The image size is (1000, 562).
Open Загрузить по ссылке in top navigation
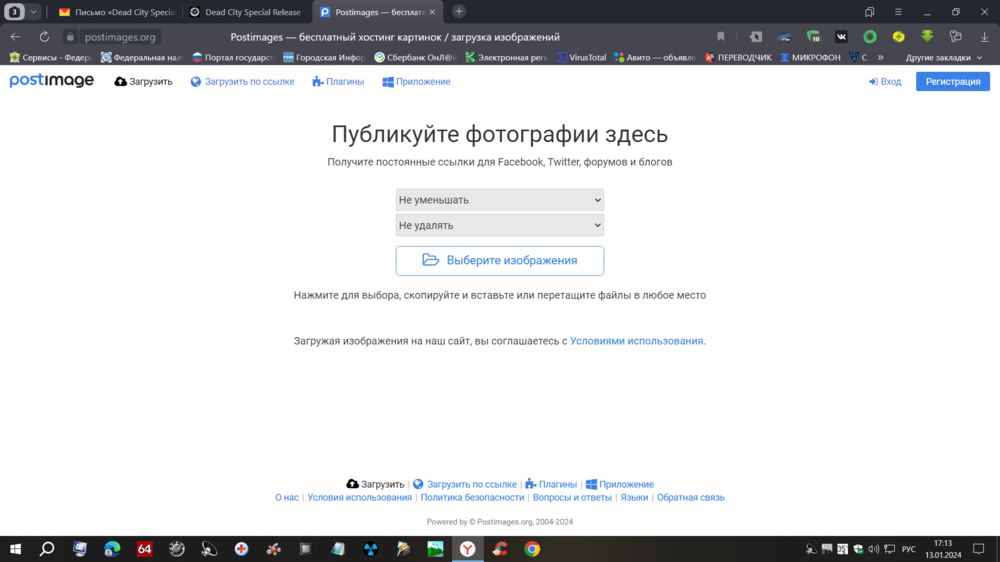[242, 82]
